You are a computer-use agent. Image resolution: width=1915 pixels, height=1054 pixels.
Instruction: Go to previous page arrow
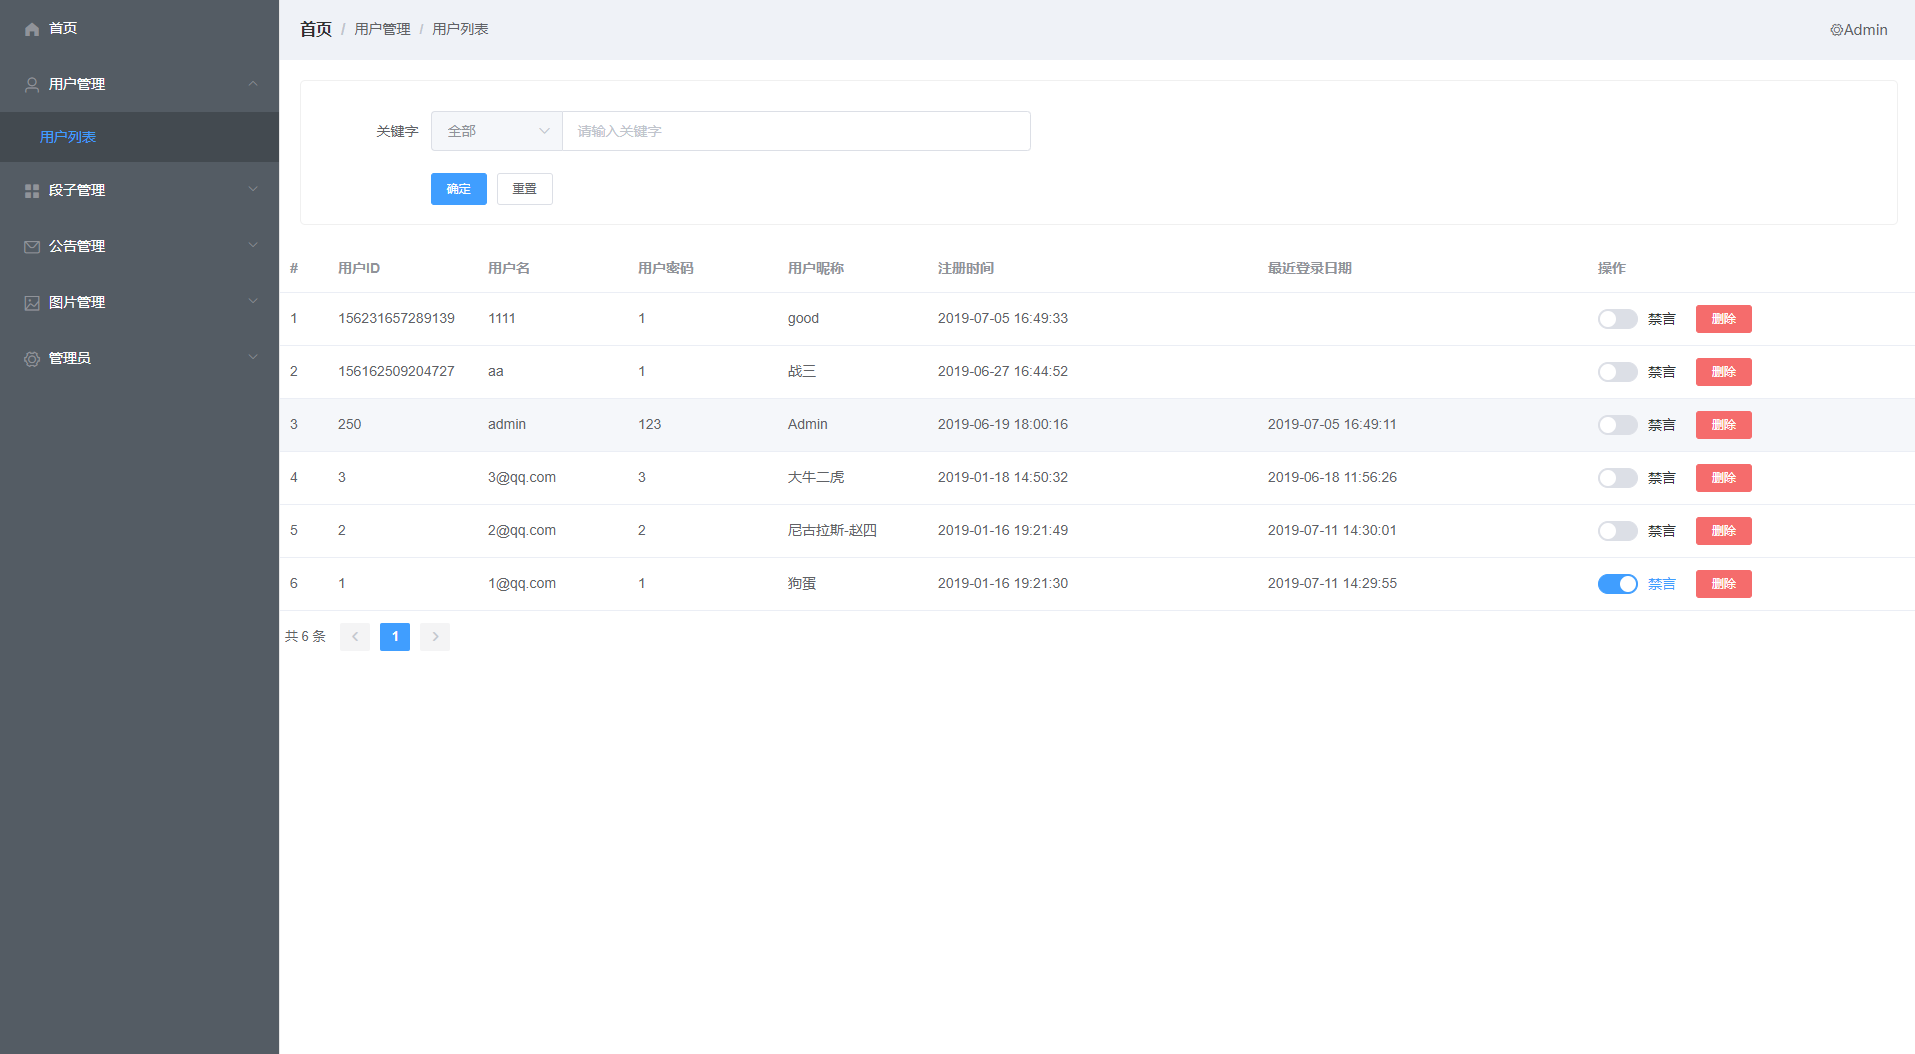point(355,637)
